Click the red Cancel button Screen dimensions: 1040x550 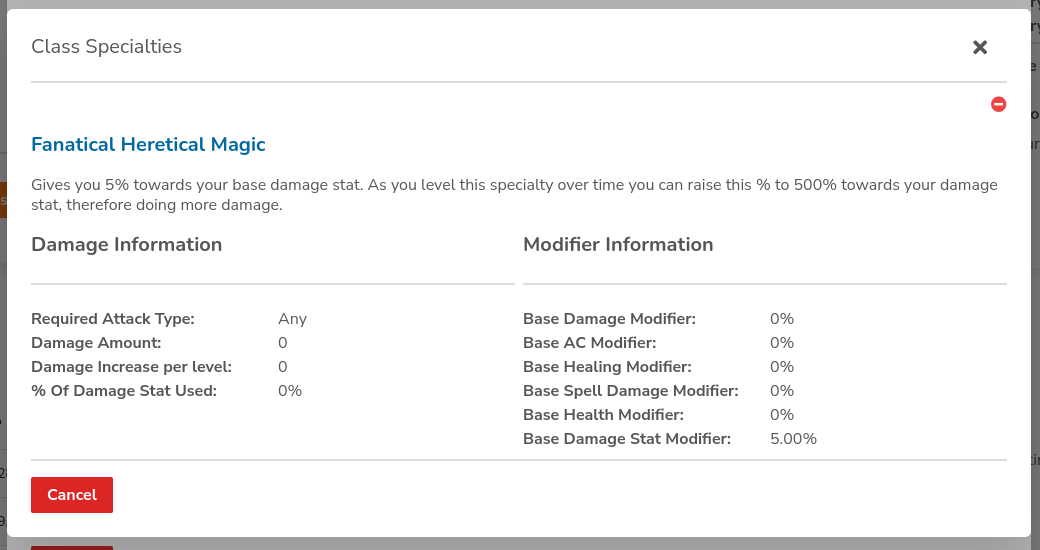[x=72, y=495]
